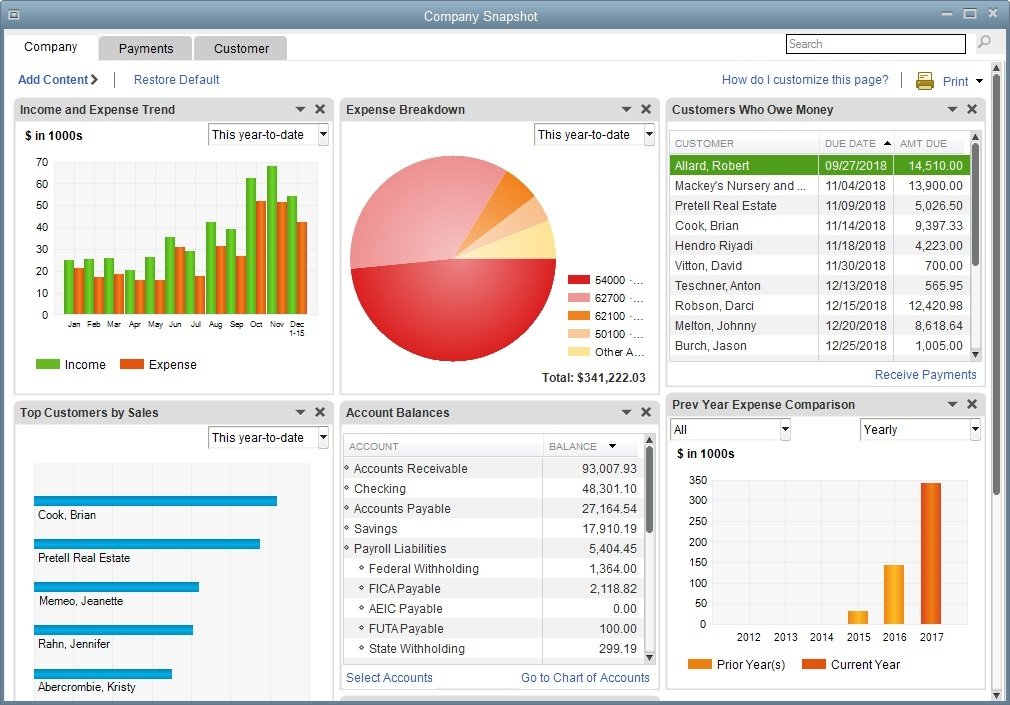This screenshot has height=705, width=1010.
Task: Sort customers by the Due Date column
Action: pos(855,144)
